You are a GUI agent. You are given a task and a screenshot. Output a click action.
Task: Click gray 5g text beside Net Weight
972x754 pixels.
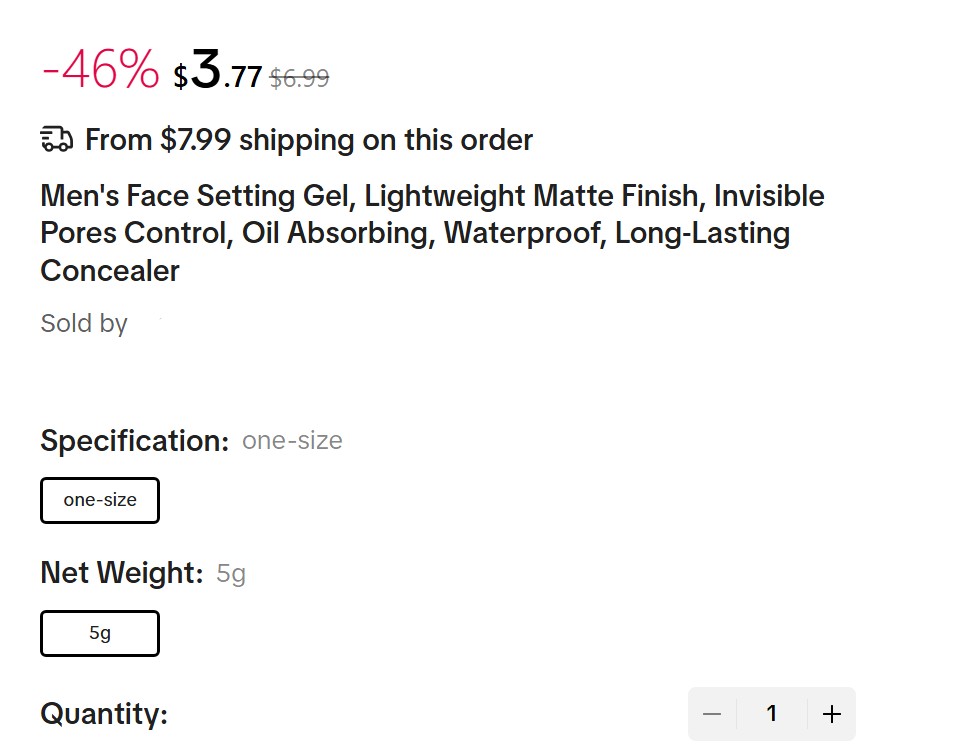[x=231, y=574]
